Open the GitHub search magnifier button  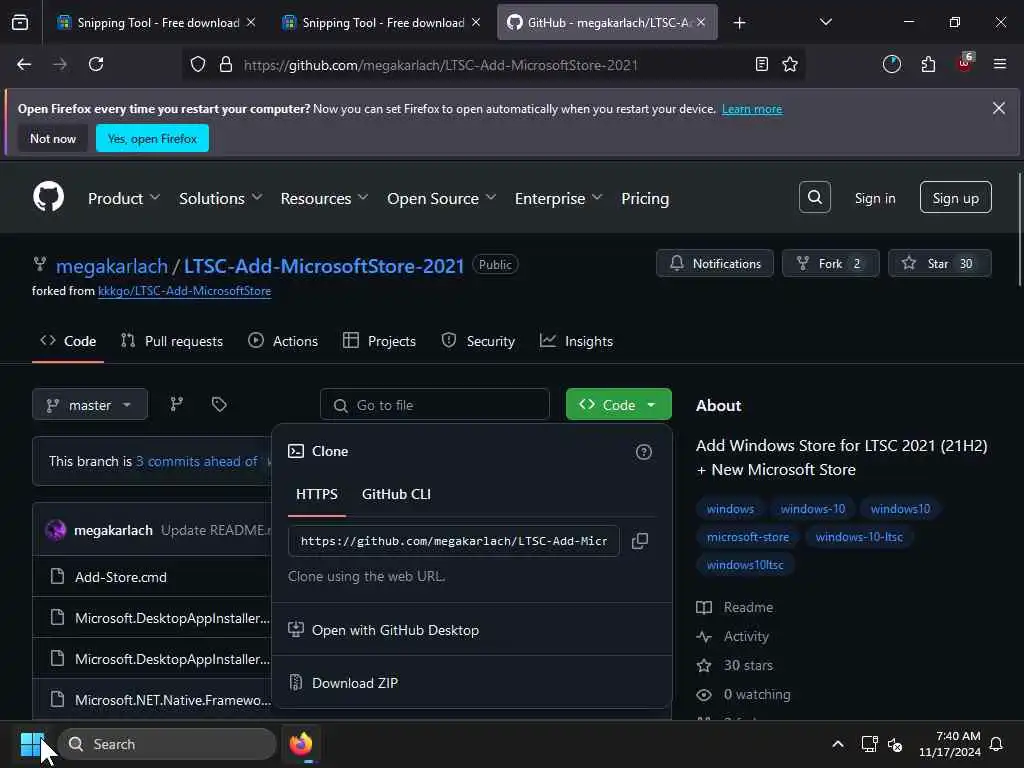click(x=814, y=197)
